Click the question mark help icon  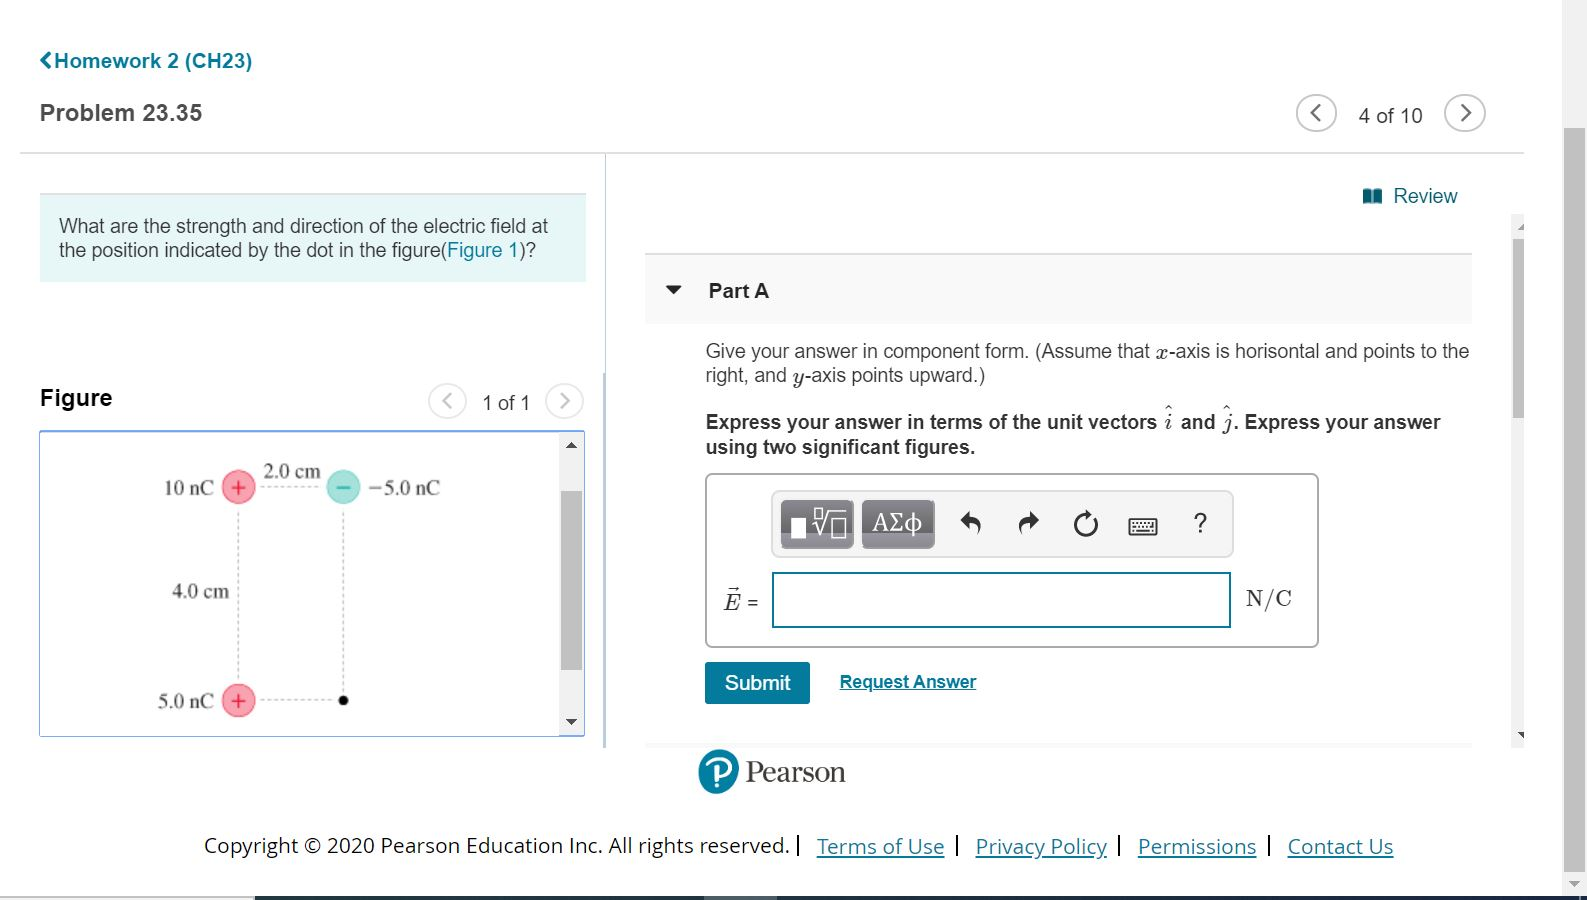(x=1200, y=522)
